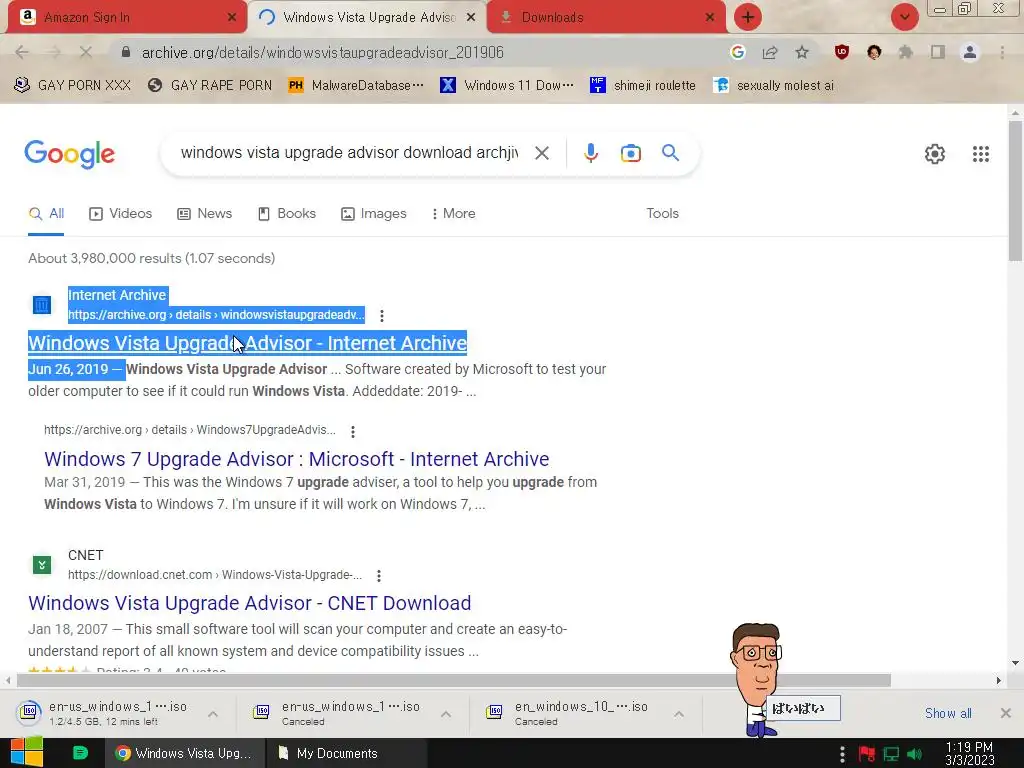This screenshot has width=1024, height=768.
Task: Close the Amazon Sign In tab
Action: pos(232,17)
